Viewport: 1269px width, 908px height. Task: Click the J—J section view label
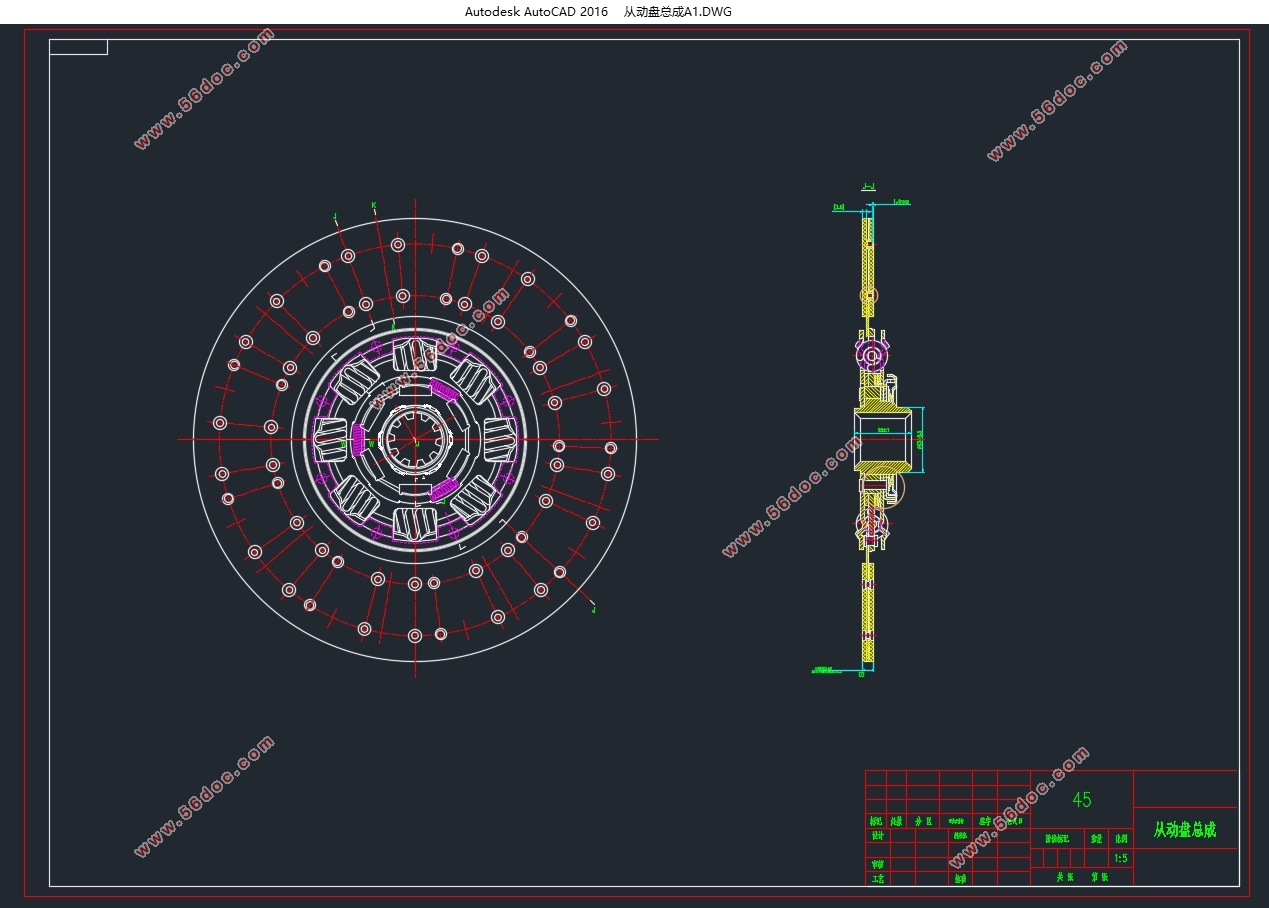tap(868, 187)
